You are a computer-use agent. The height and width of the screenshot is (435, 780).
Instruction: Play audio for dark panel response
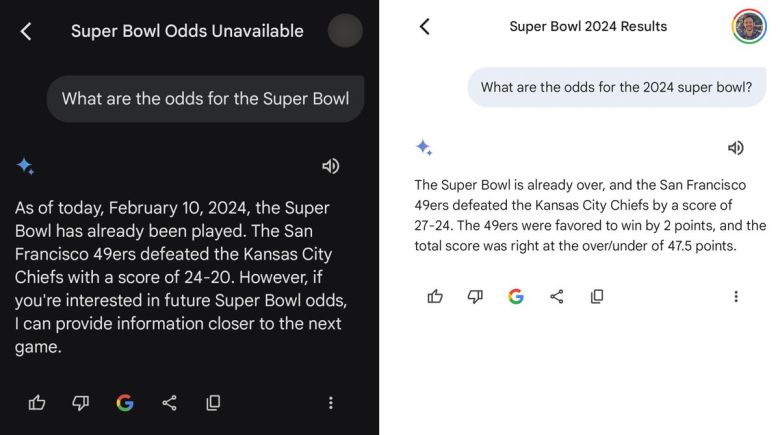(330, 166)
